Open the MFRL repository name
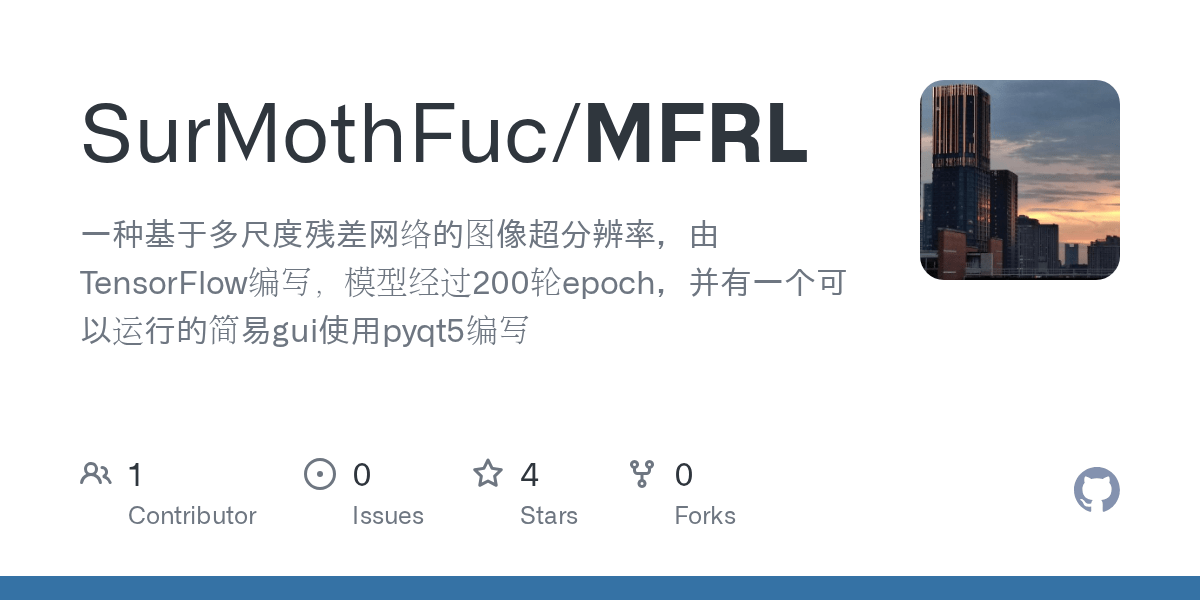Screen dimensions: 1200x600 tap(696, 135)
